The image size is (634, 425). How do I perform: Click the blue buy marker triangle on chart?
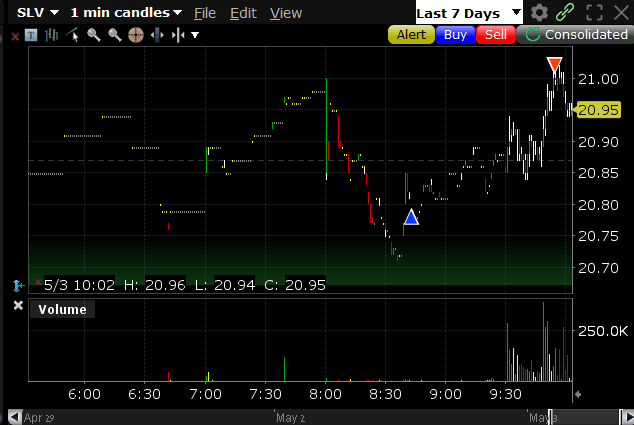tap(411, 217)
